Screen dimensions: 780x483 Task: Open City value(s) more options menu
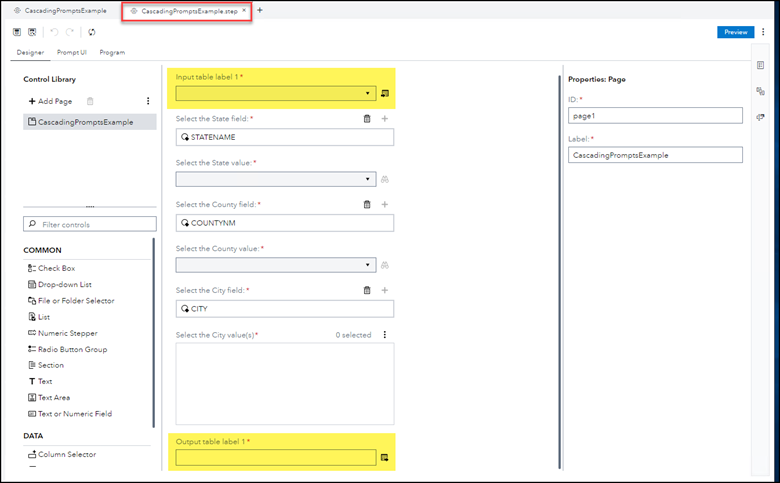(x=385, y=335)
